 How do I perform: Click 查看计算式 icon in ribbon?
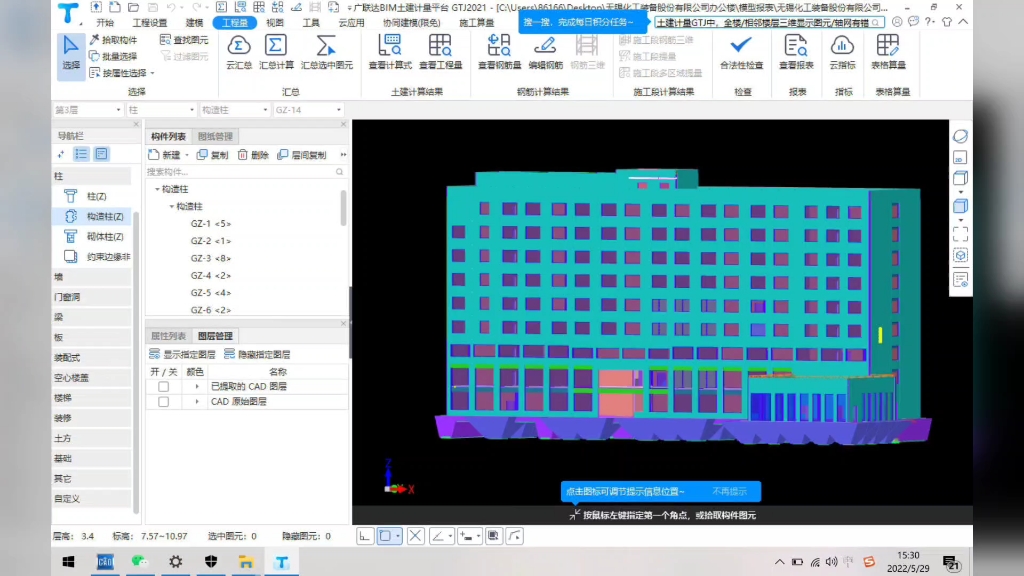pos(390,52)
